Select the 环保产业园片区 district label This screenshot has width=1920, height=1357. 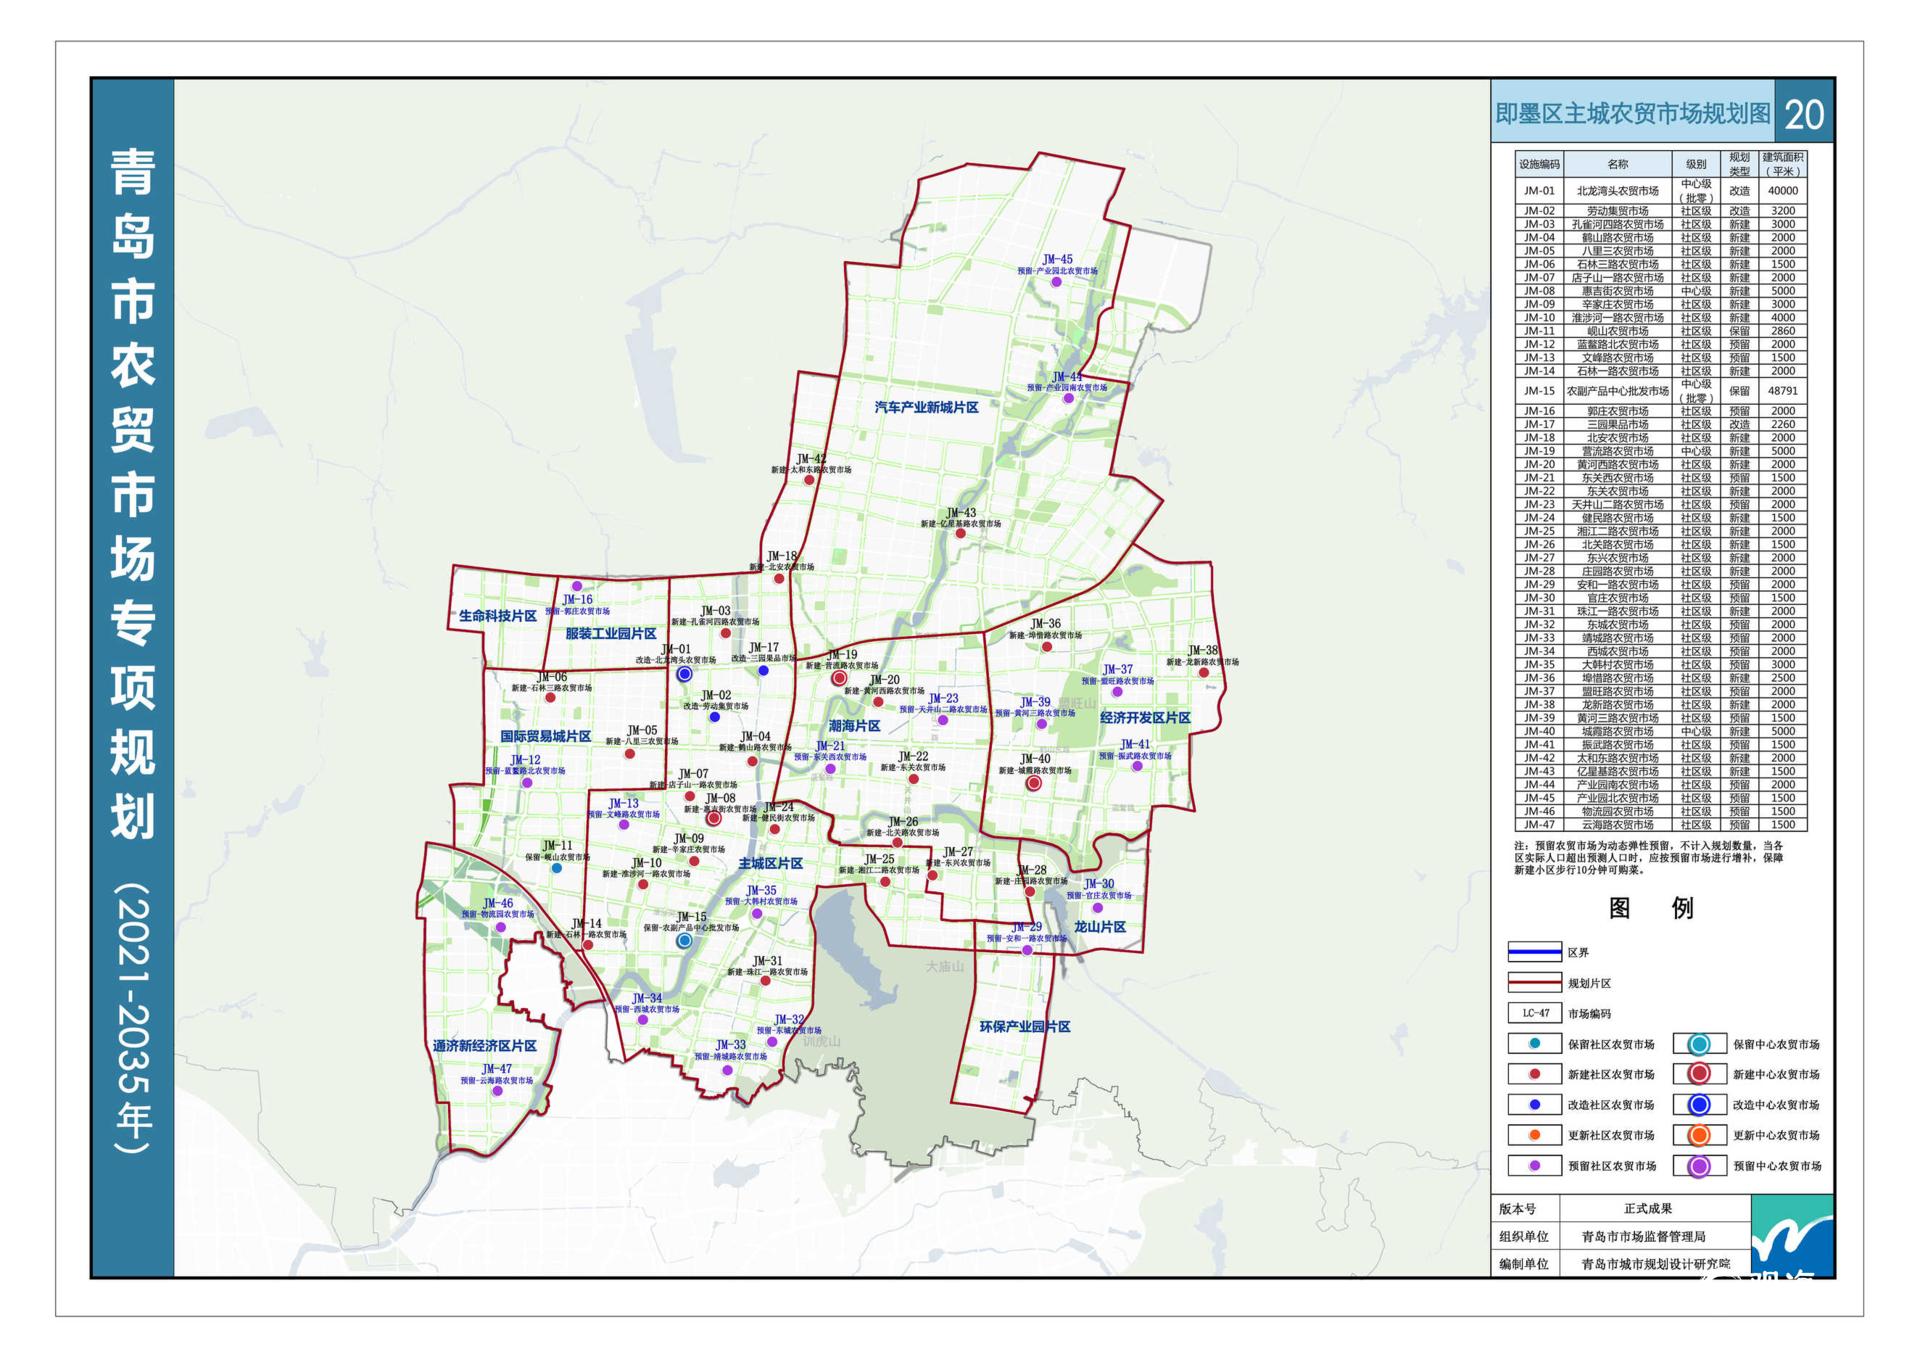pyautogui.click(x=1025, y=1027)
